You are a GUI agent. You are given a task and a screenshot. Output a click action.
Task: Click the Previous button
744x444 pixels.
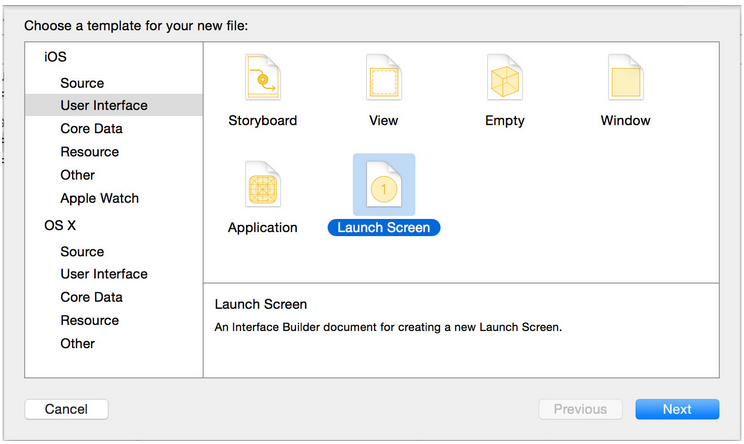coord(580,409)
